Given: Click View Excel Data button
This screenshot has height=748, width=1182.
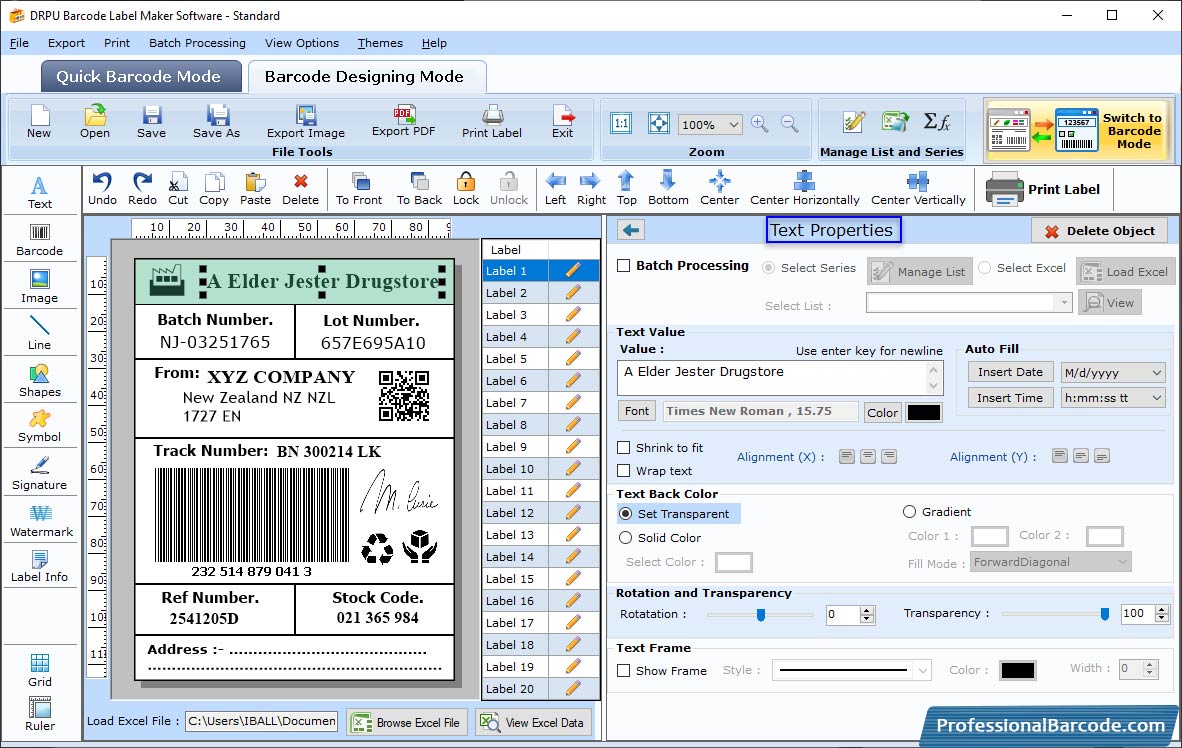Looking at the screenshot, I should 533,722.
